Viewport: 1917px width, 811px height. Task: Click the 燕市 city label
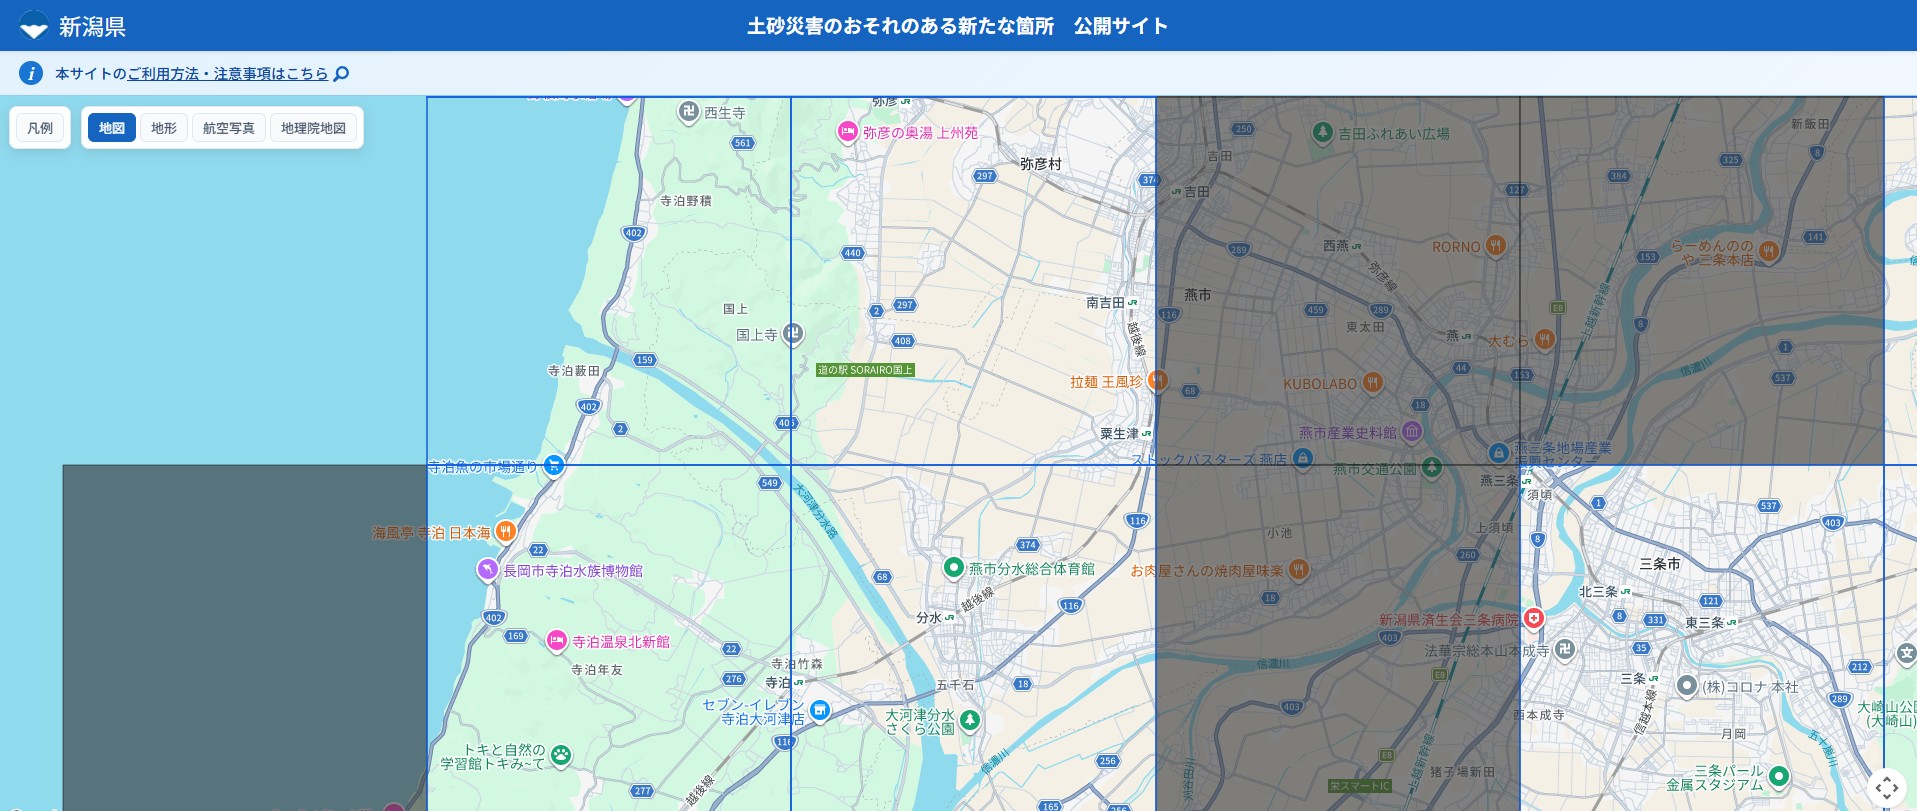(1198, 295)
